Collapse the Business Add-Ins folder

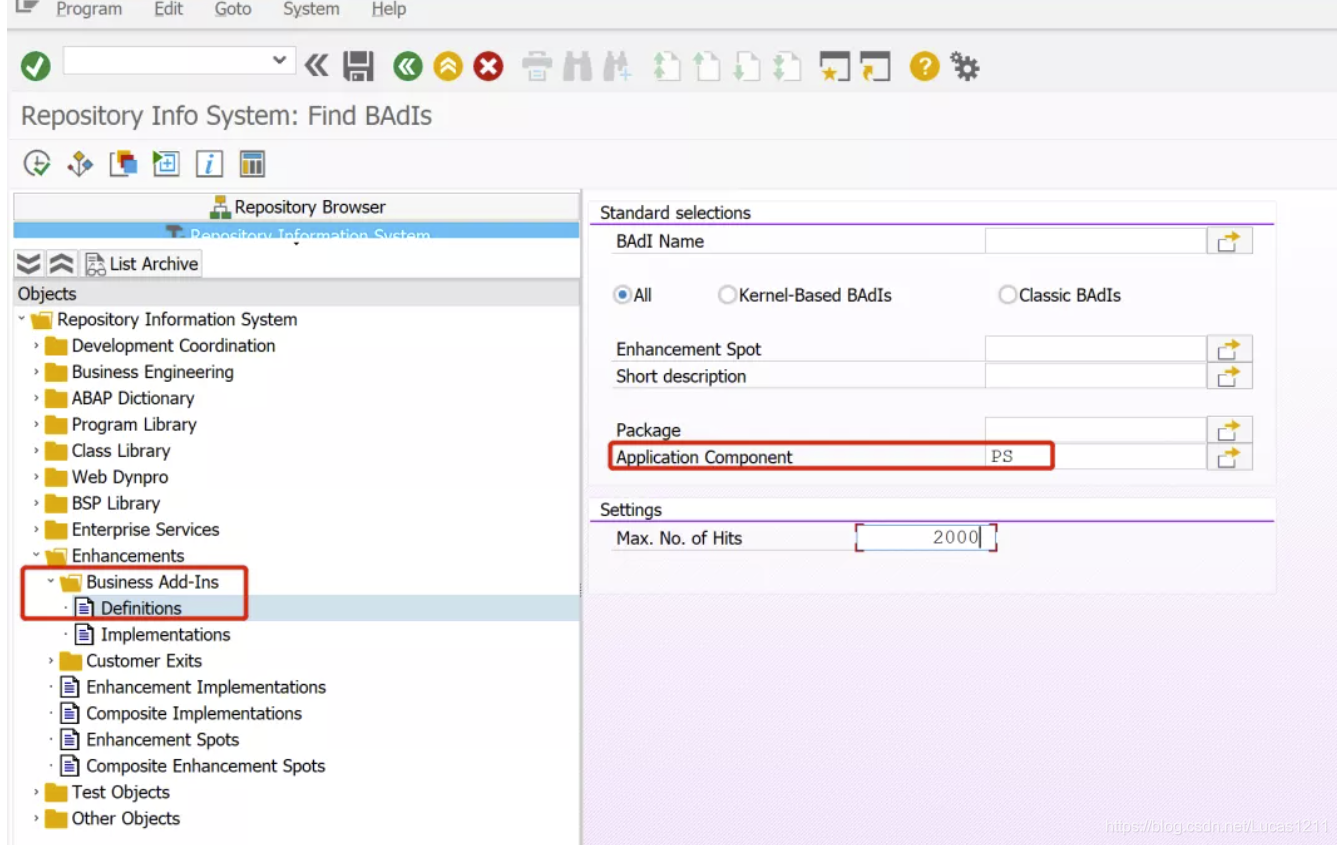(x=51, y=582)
